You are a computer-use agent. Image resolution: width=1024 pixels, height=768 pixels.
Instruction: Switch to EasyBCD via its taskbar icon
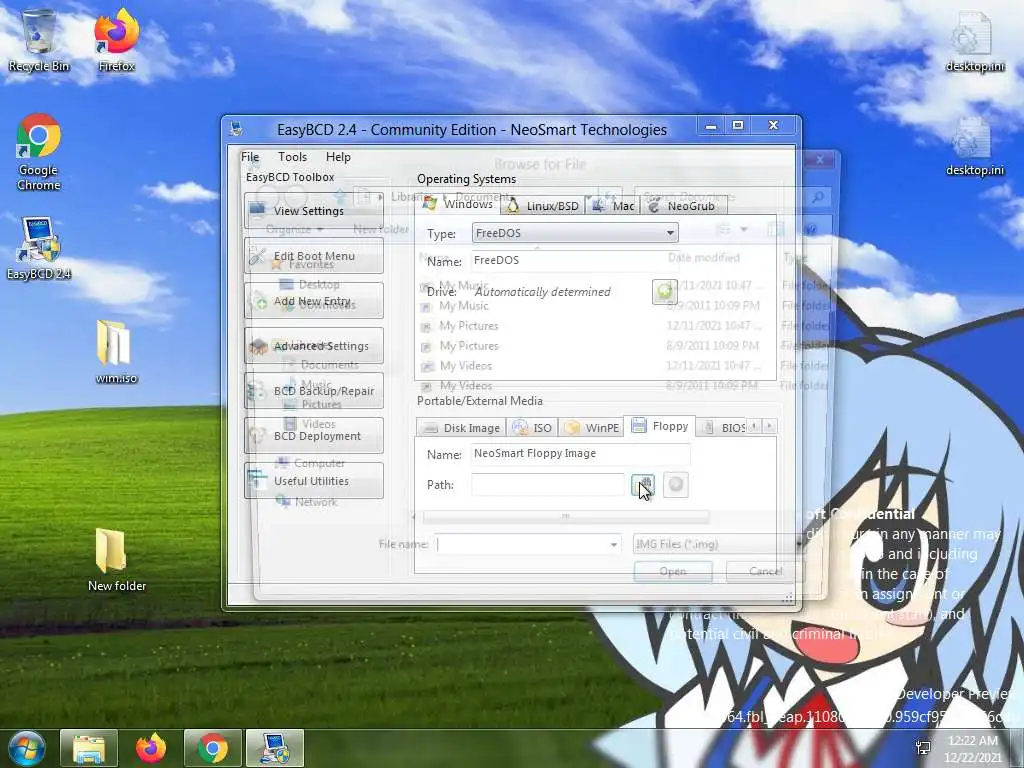coord(275,748)
